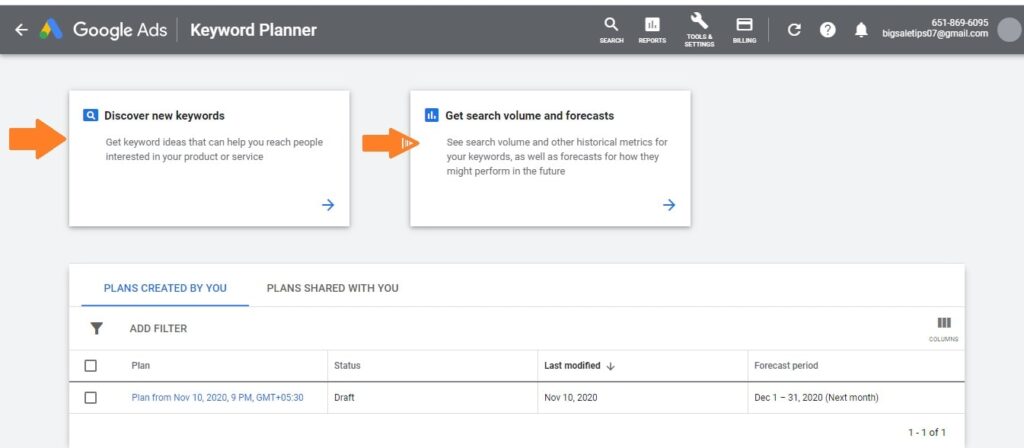Image resolution: width=1024 pixels, height=448 pixels.
Task: Click the Status column header
Action: pos(347,366)
